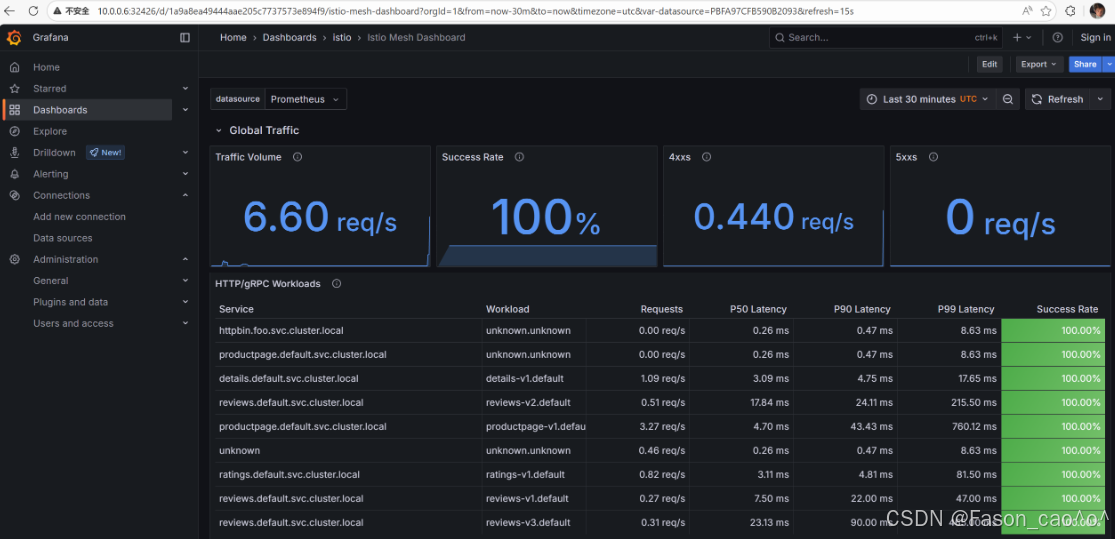Click the Administration gear icon
1115x539 pixels.
click(14, 260)
